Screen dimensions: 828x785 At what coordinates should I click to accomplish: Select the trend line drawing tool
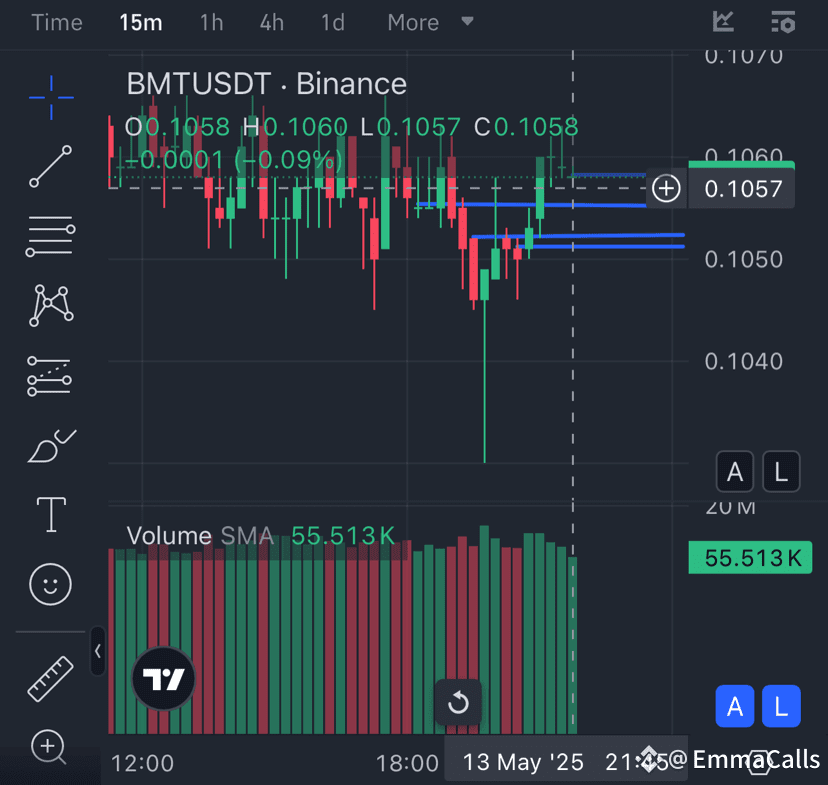(x=50, y=167)
